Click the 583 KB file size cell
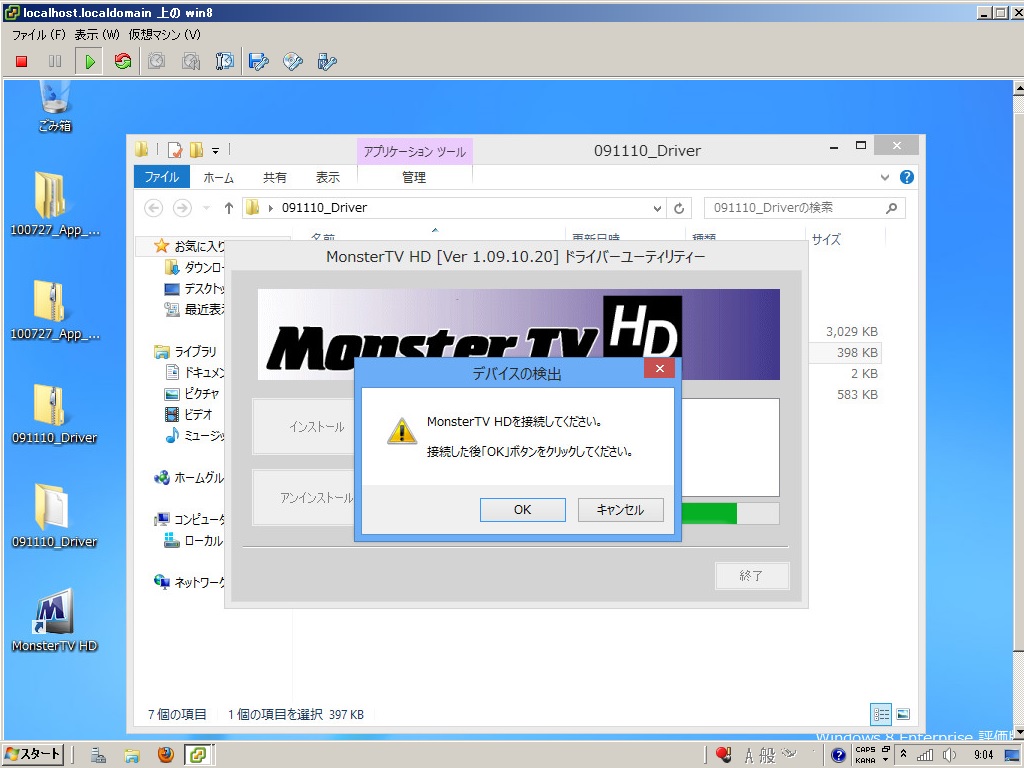This screenshot has width=1024, height=768. 857,394
